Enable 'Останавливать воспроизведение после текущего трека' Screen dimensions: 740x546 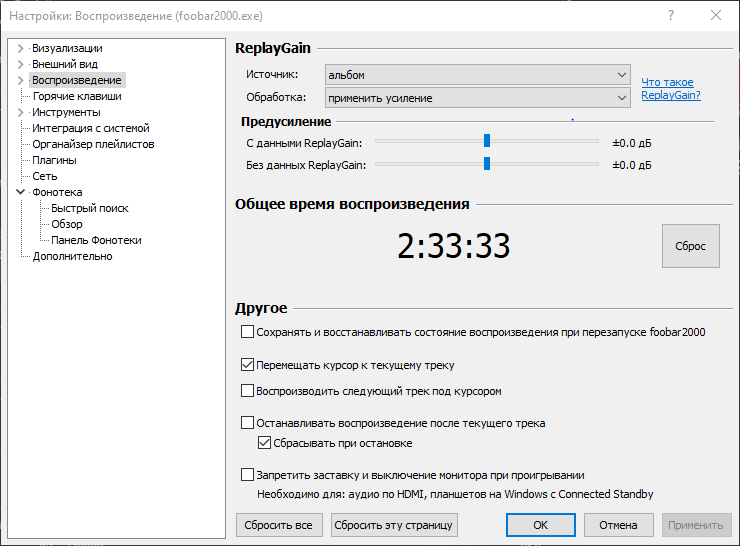coord(248,423)
